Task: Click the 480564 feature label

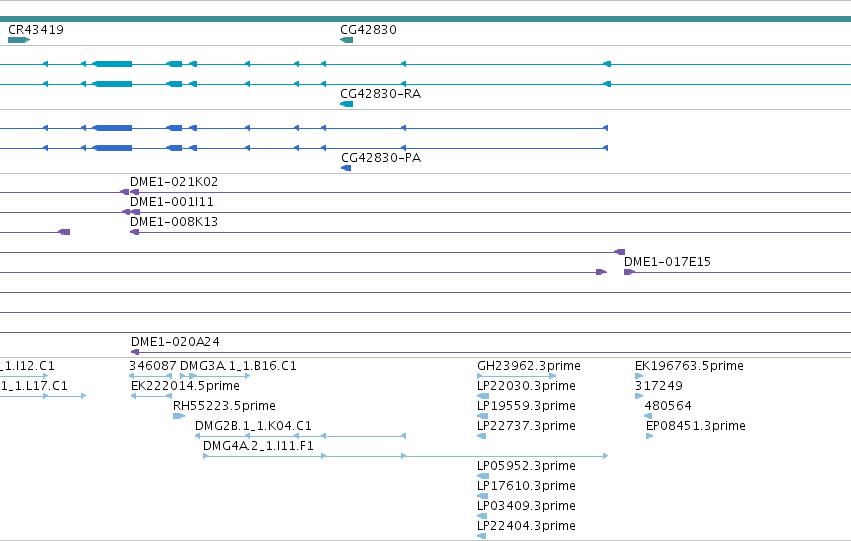Action: (x=668, y=406)
